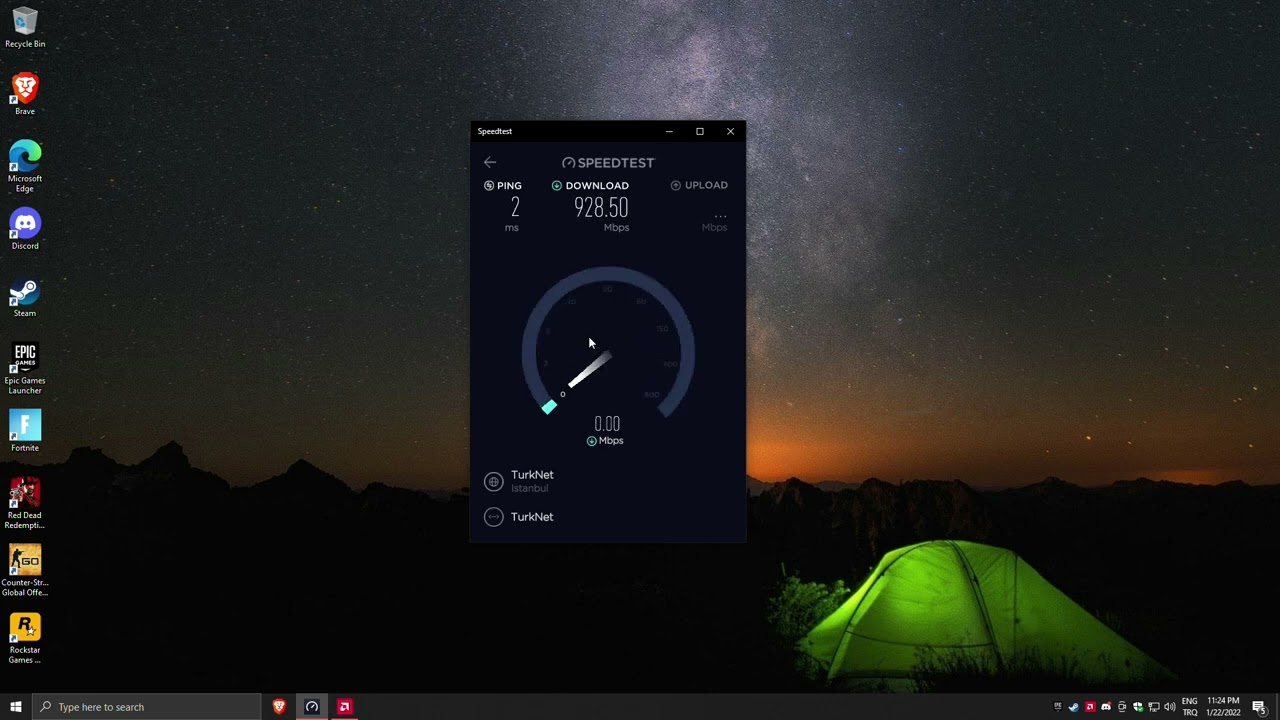Click the connection icon beside bottom TurkNet
Viewport: 1280px width, 720px height.
pos(493,517)
